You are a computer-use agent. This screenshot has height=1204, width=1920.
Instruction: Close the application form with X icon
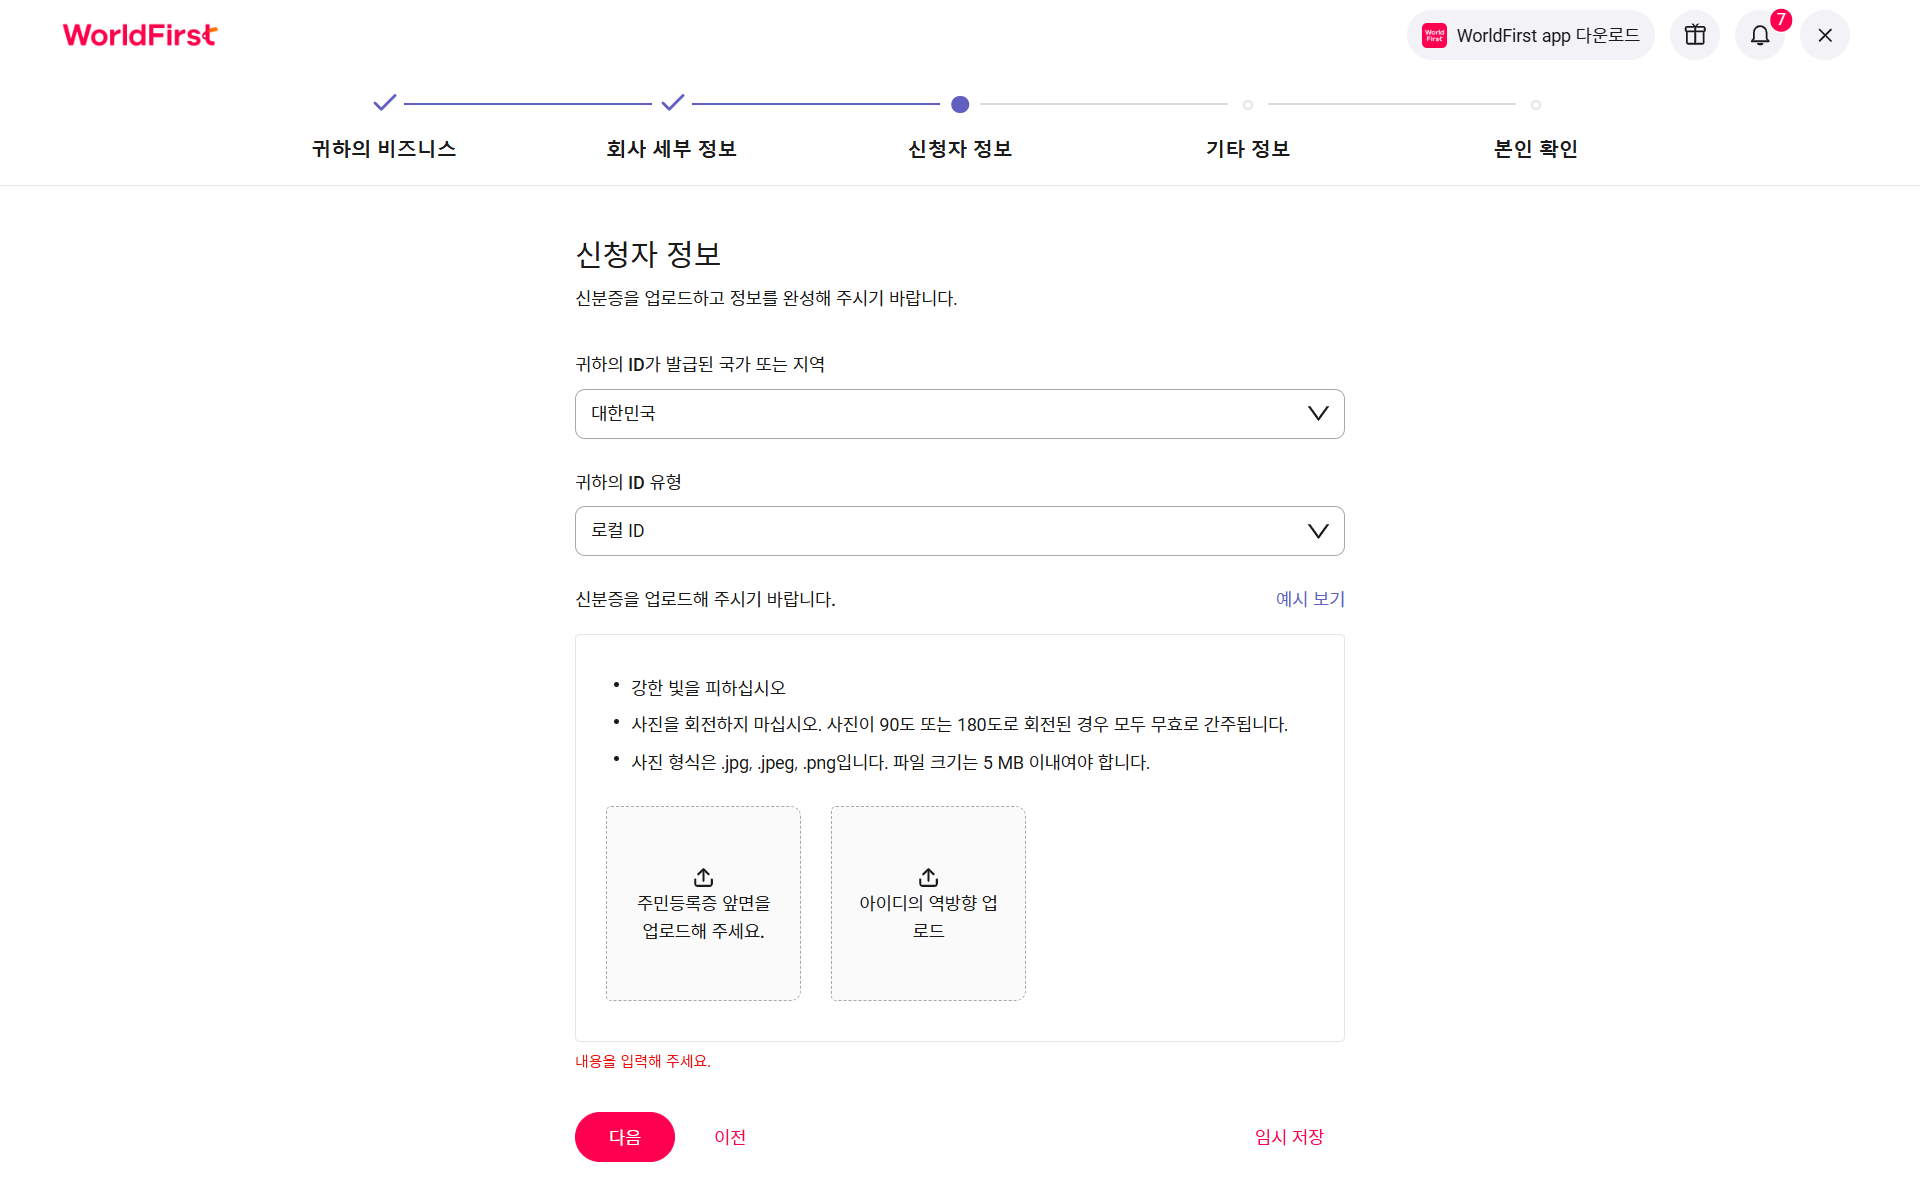coord(1825,35)
